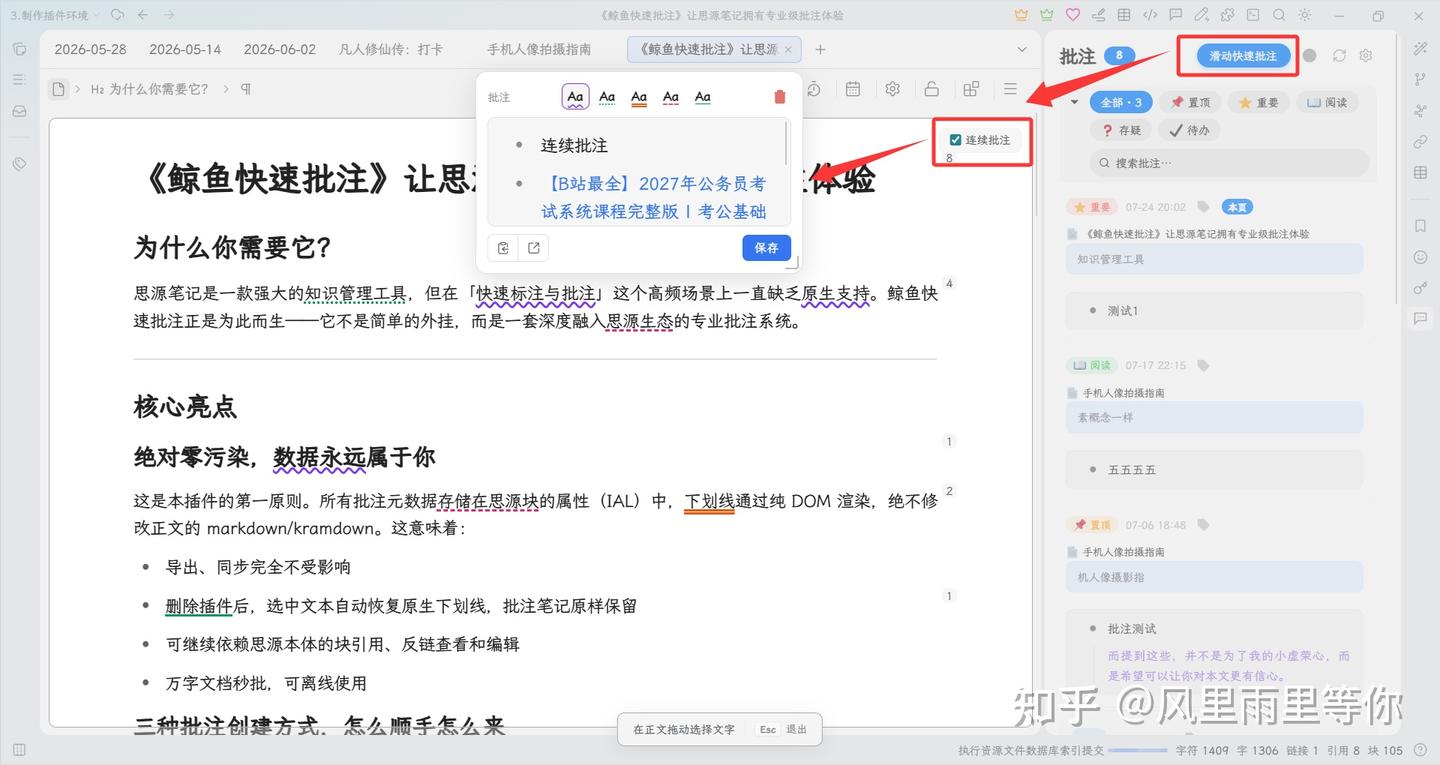Select the purple wavy underline style
Image resolution: width=1440 pixels, height=765 pixels.
(x=575, y=97)
